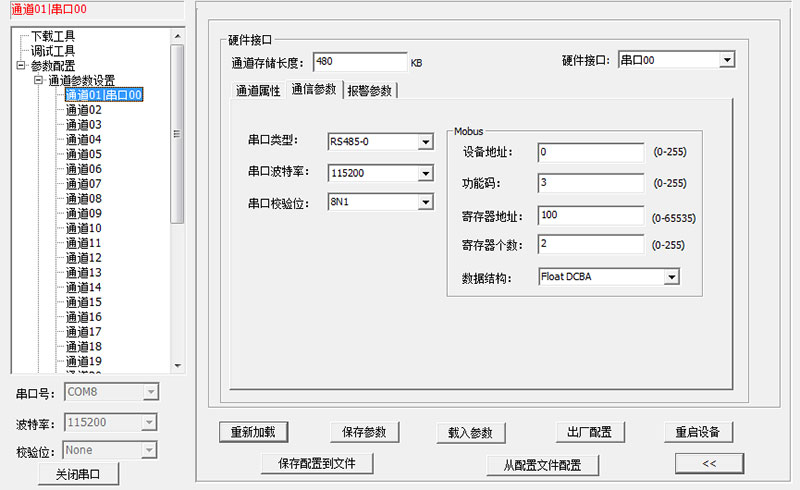
Task: Select 通道12 in the tree
Action: click(x=84, y=258)
